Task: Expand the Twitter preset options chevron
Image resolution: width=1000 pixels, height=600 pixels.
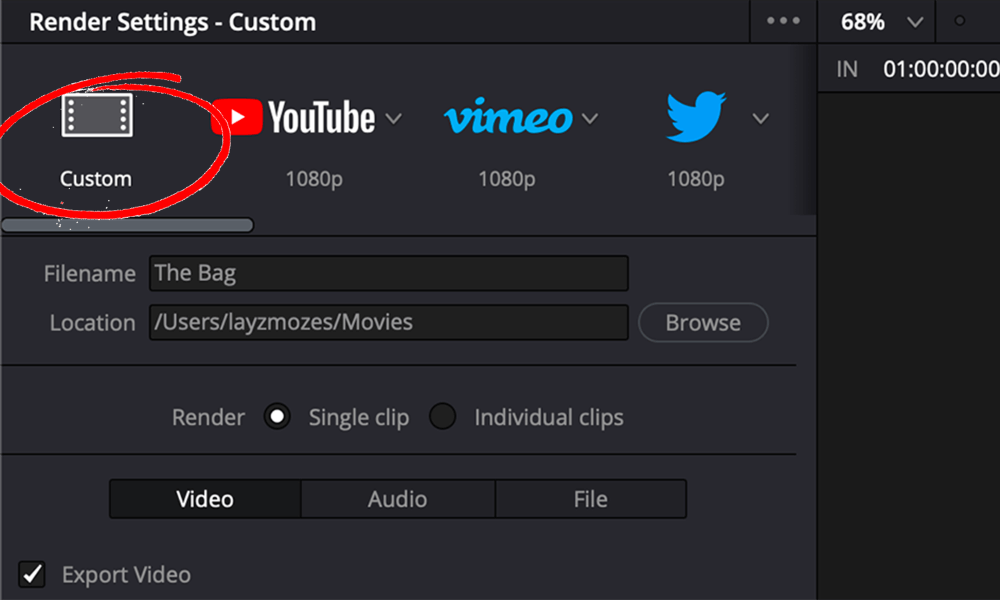Action: pos(761,117)
